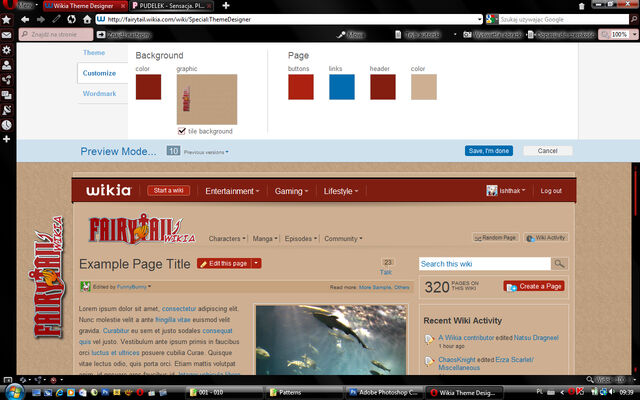Open the address bar history dropdown
Image resolution: width=640 pixels, height=400 pixels.
[x=480, y=19]
